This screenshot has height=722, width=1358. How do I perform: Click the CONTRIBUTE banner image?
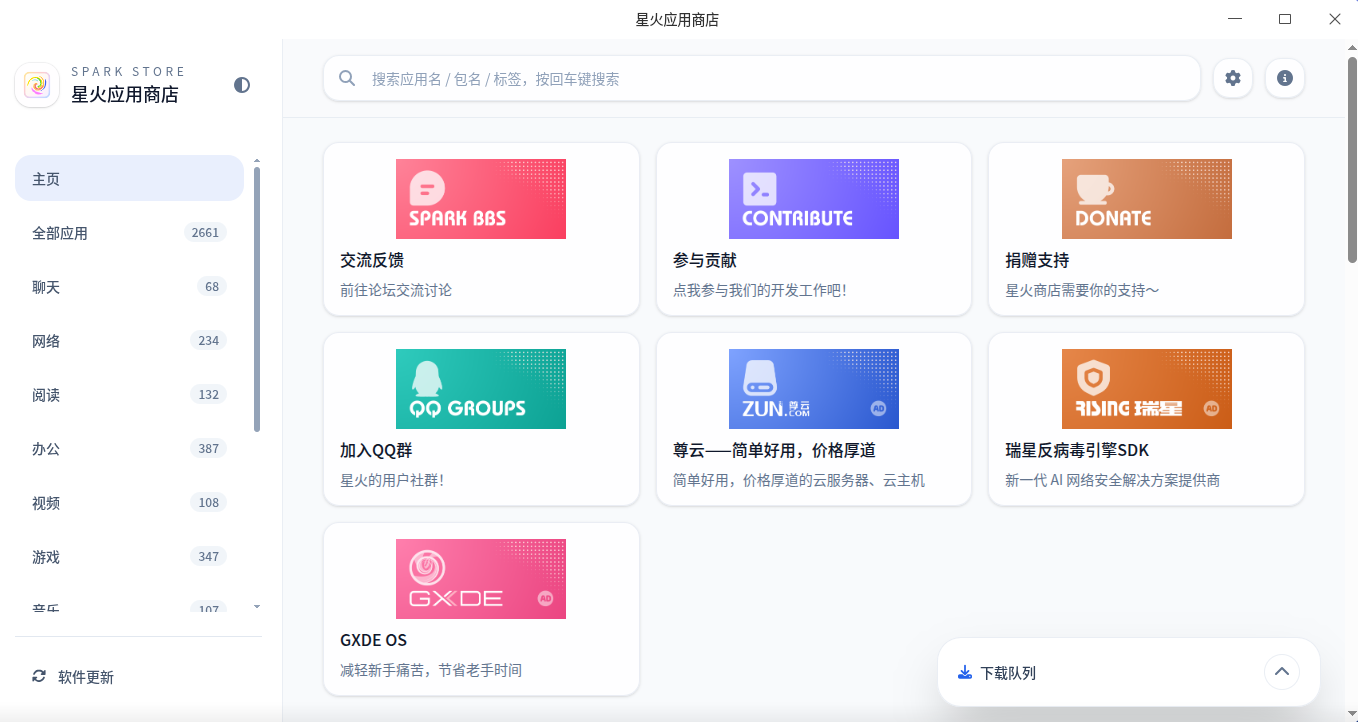point(814,199)
